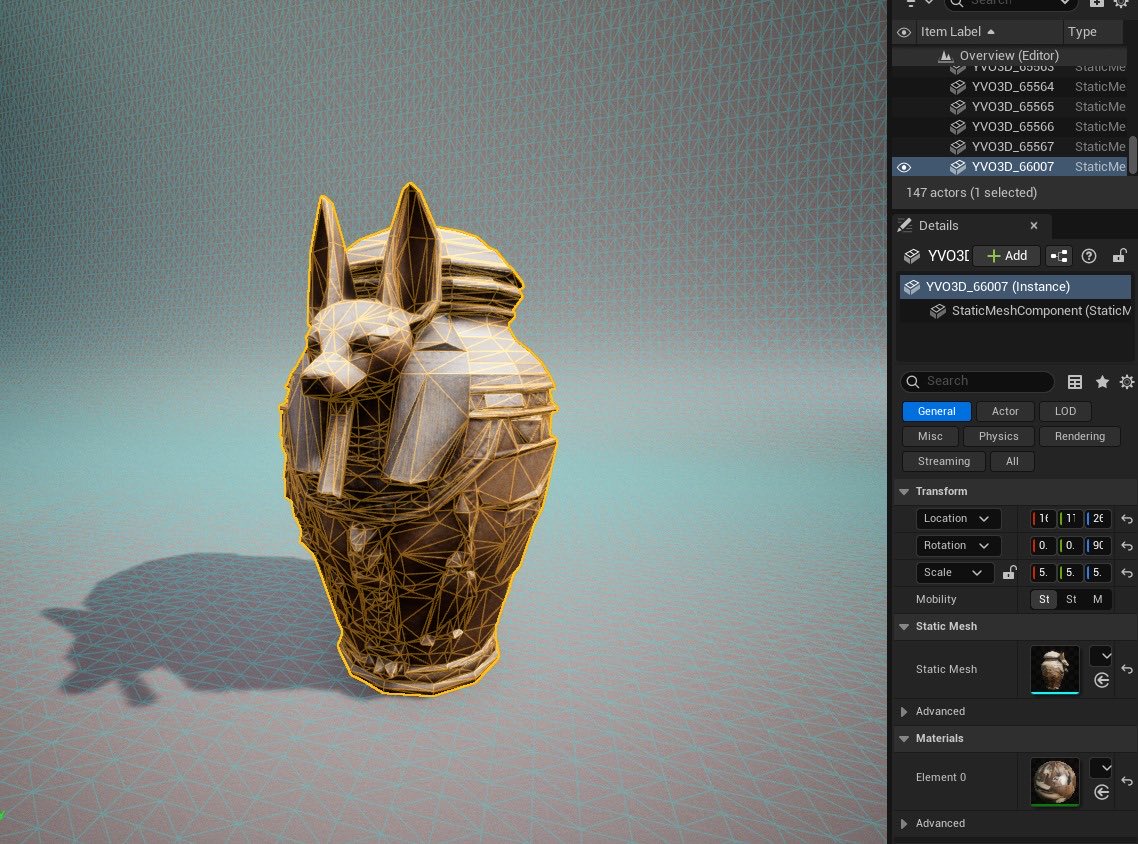
Task: Reset Element 0 material to default arrow
Action: coord(1126,781)
